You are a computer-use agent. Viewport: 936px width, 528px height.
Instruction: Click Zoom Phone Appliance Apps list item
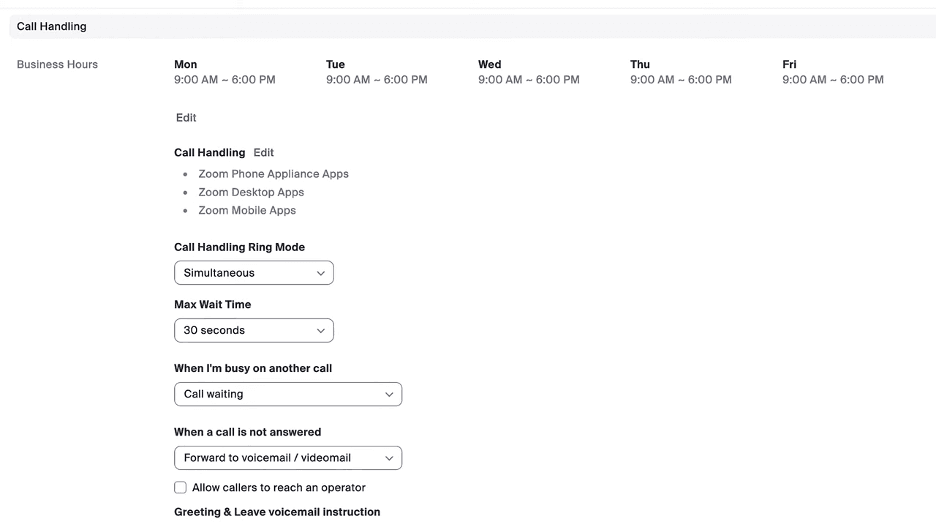(273, 174)
